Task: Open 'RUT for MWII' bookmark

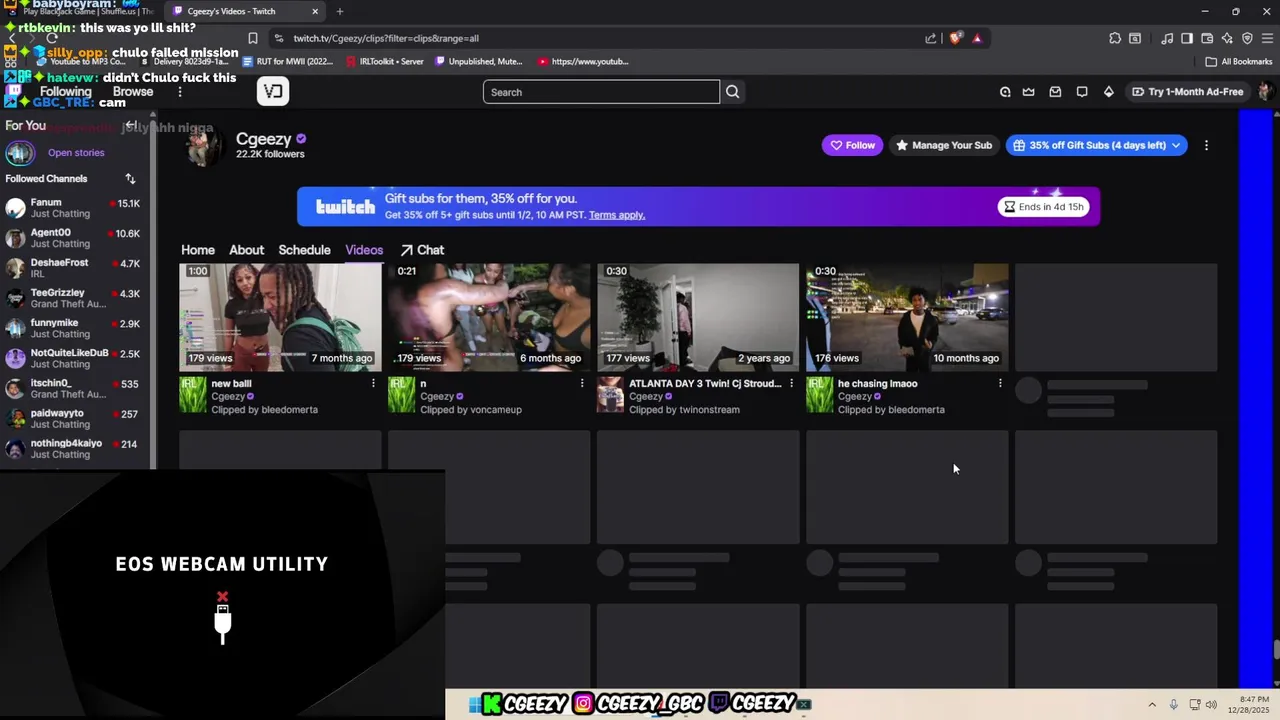Action: pyautogui.click(x=288, y=61)
